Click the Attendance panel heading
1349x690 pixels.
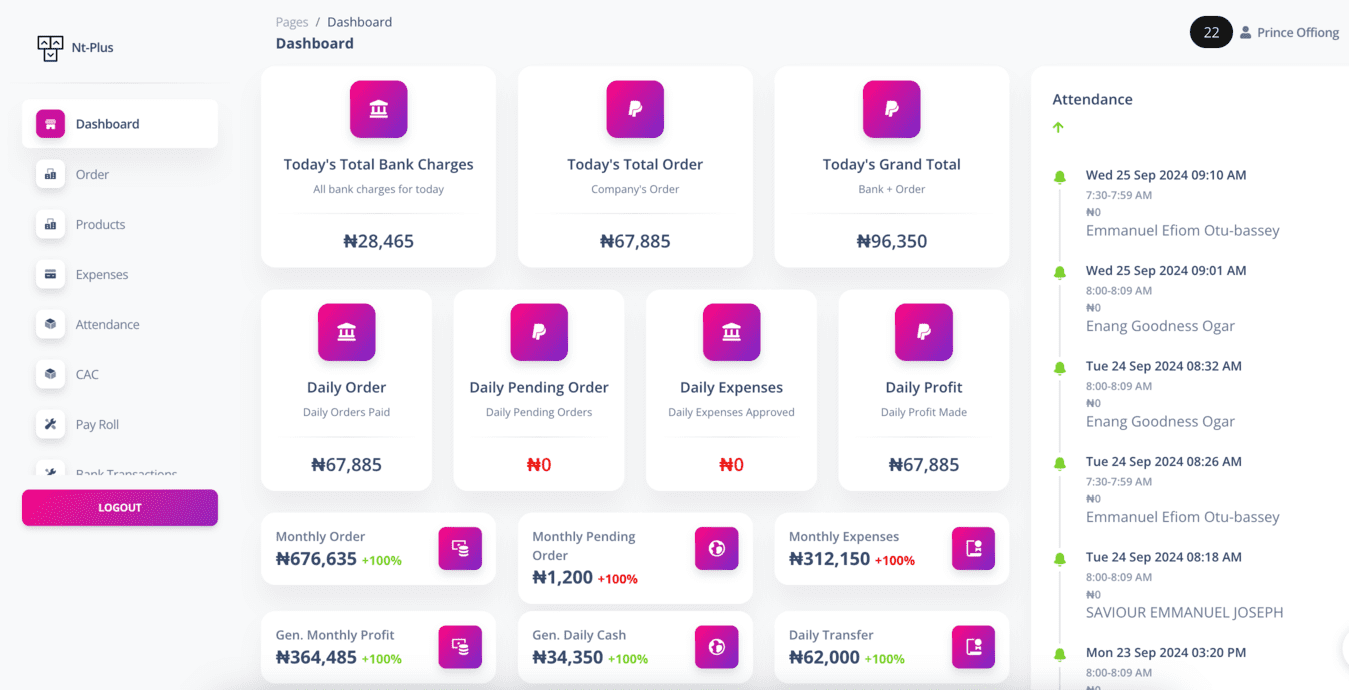coord(1092,100)
